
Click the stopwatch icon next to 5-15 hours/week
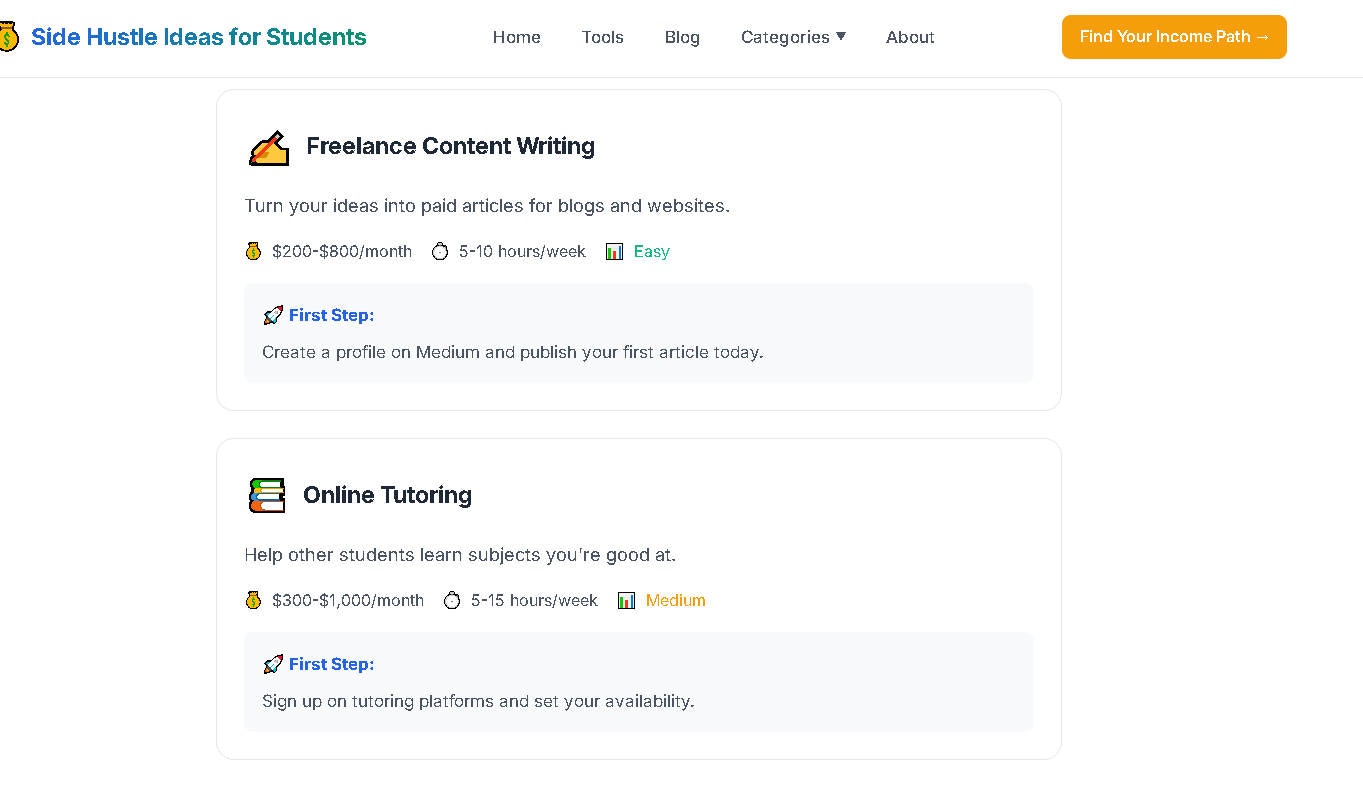click(x=452, y=600)
